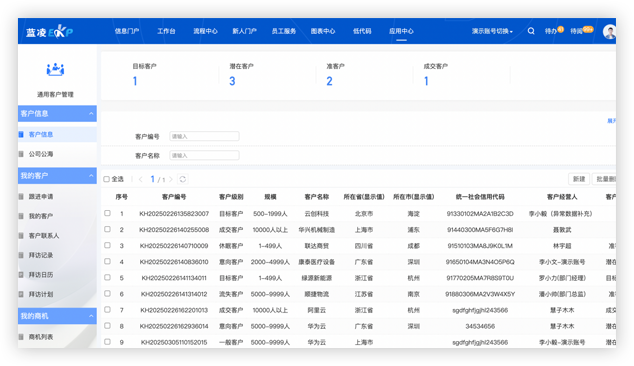Open the user avatar profile picture
This screenshot has width=634, height=366.
tap(609, 32)
